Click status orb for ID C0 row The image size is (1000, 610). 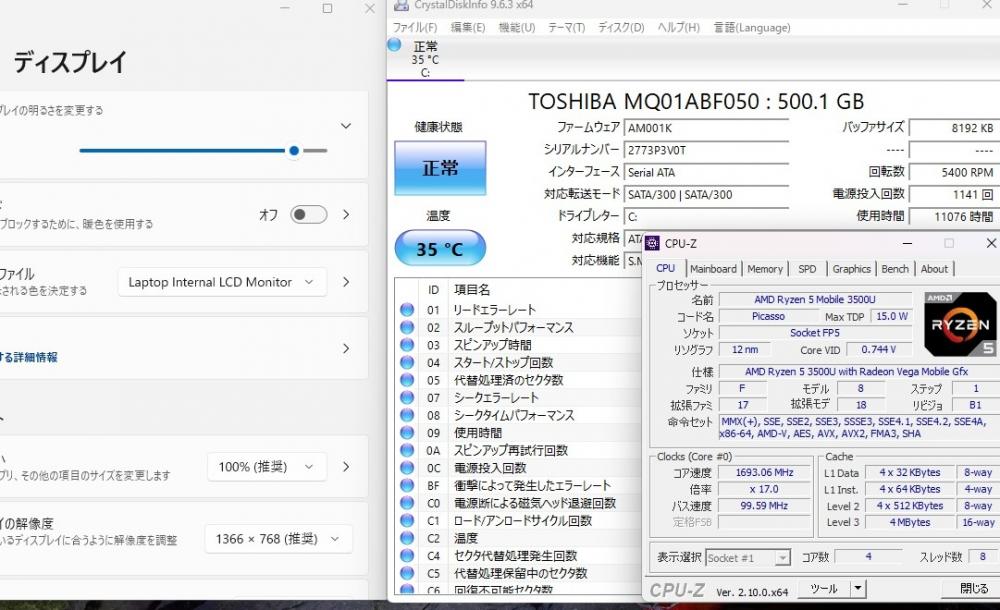point(407,503)
